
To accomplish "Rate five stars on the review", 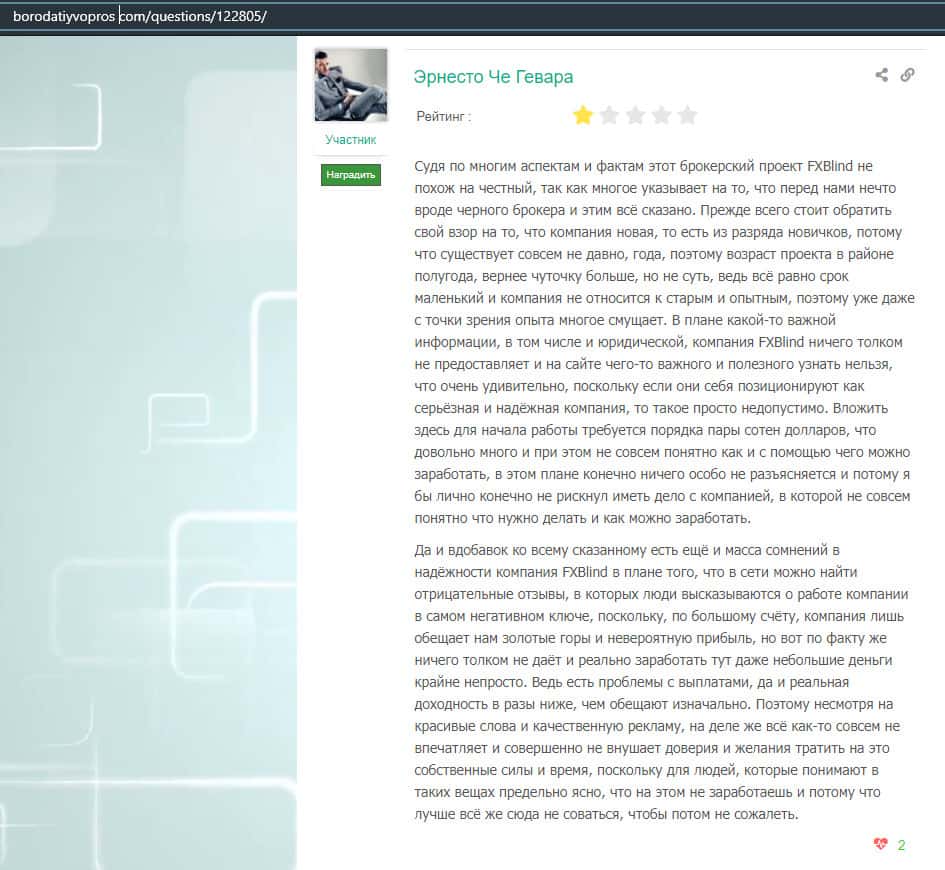I will click(687, 115).
